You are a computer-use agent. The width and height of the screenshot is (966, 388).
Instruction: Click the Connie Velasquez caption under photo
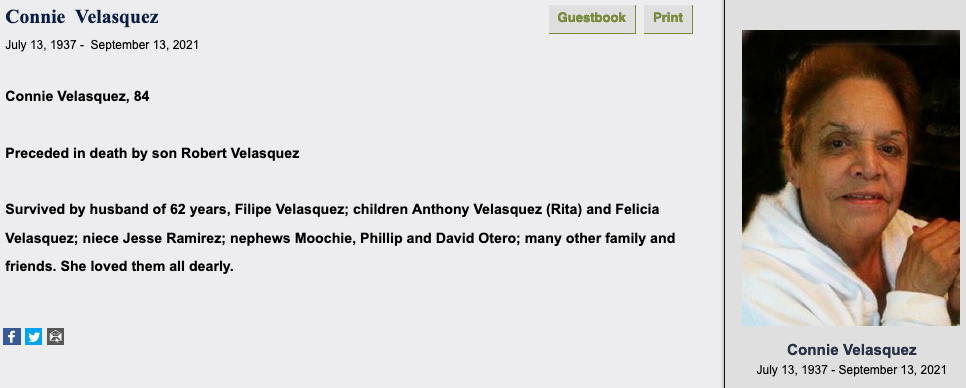851,350
